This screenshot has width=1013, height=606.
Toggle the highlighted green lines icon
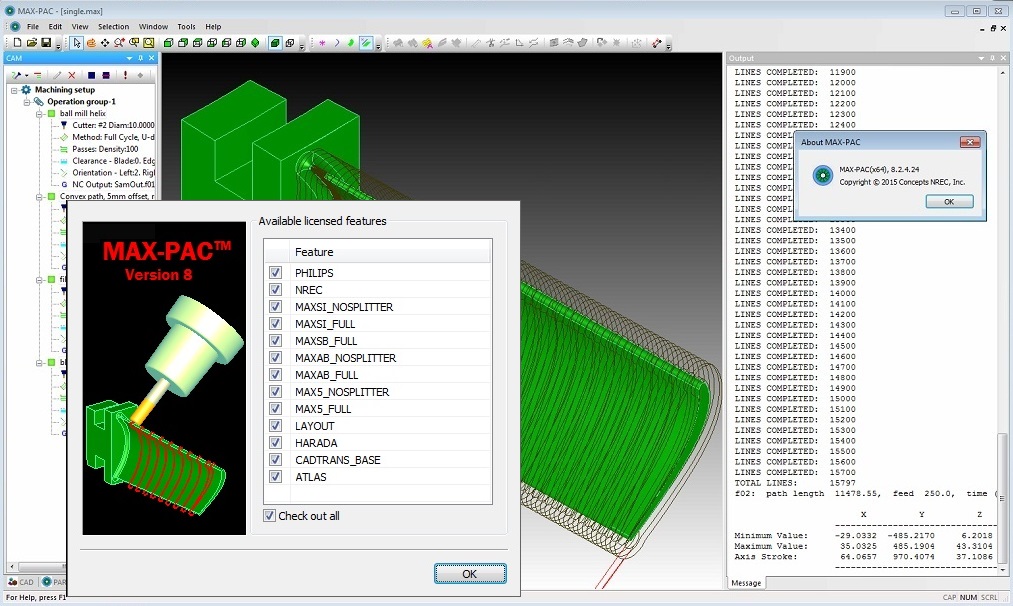coord(366,43)
